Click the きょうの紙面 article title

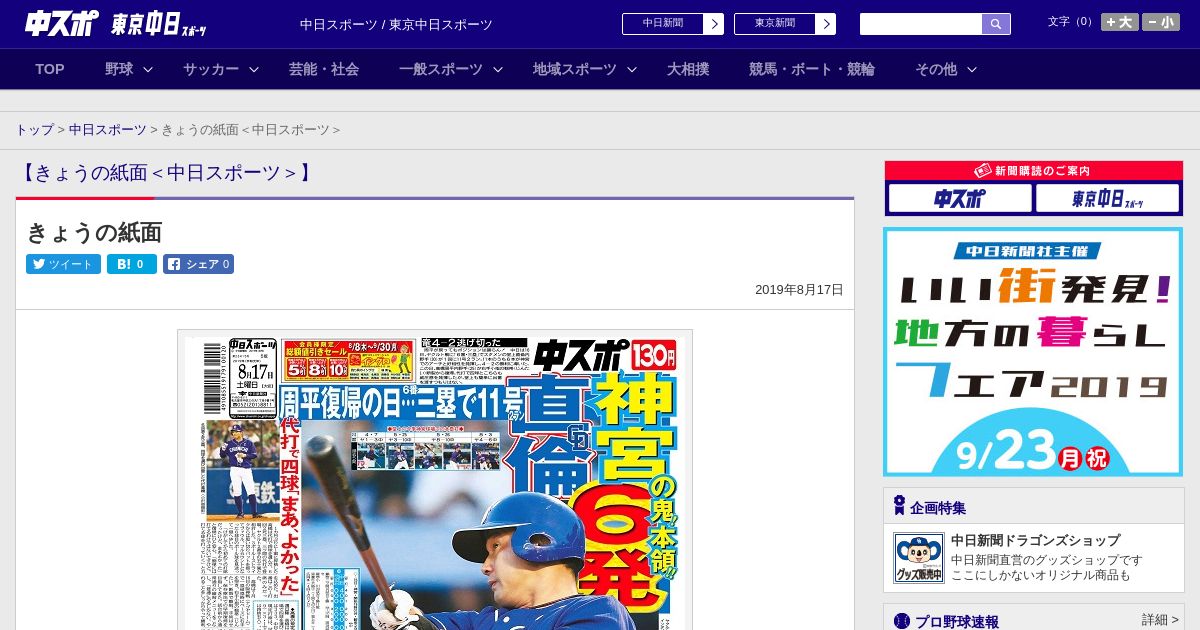(94, 232)
